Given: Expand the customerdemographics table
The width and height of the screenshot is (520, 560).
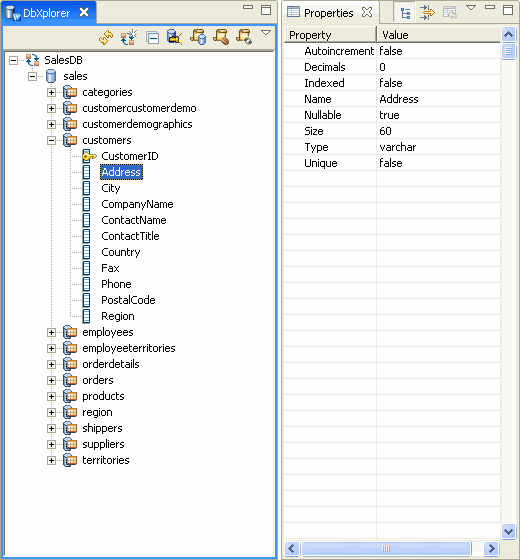Looking at the screenshot, I should coord(51,125).
